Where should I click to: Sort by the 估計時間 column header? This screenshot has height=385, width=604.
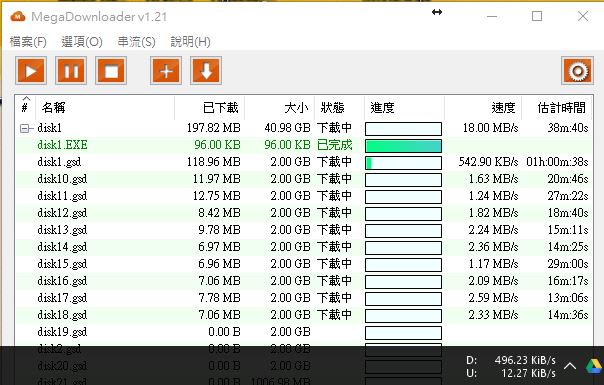[557, 107]
